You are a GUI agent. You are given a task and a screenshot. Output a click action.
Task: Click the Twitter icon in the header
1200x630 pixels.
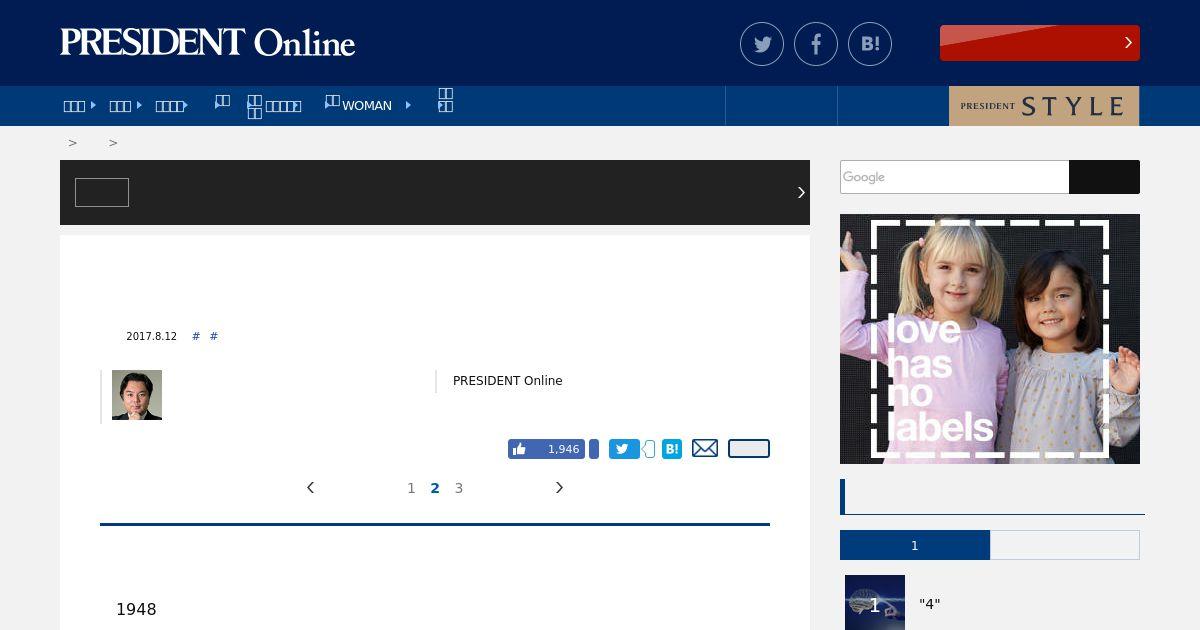(762, 44)
